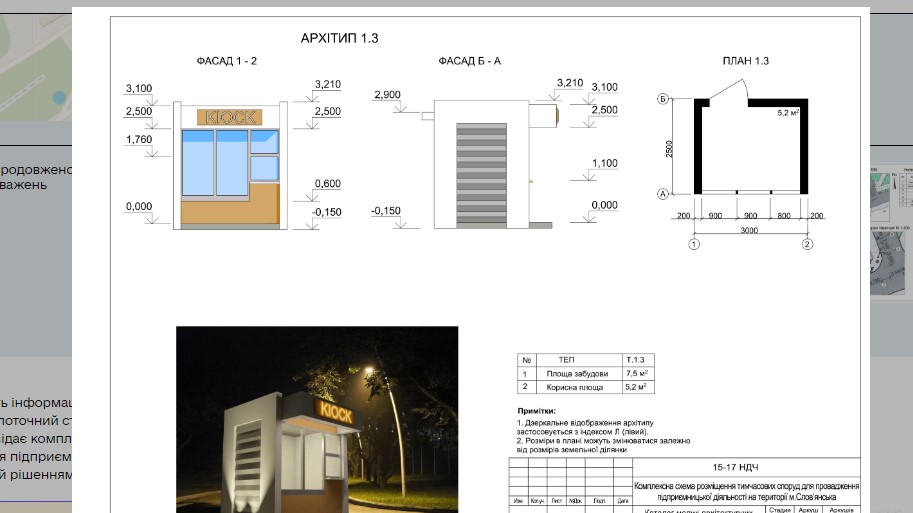This screenshot has width=913, height=513.
Task: Click the 1,100 elevation mark
Action: pyautogui.click(x=604, y=164)
